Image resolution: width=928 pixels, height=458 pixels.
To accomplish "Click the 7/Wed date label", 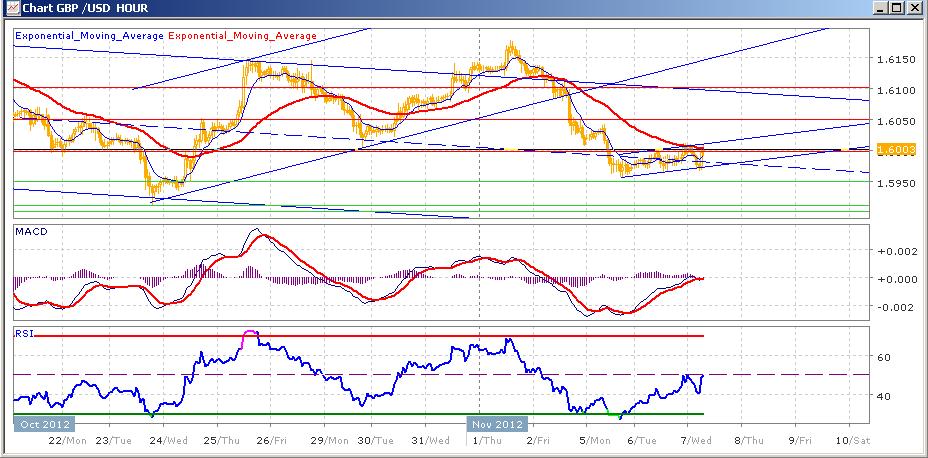I will 697,441.
